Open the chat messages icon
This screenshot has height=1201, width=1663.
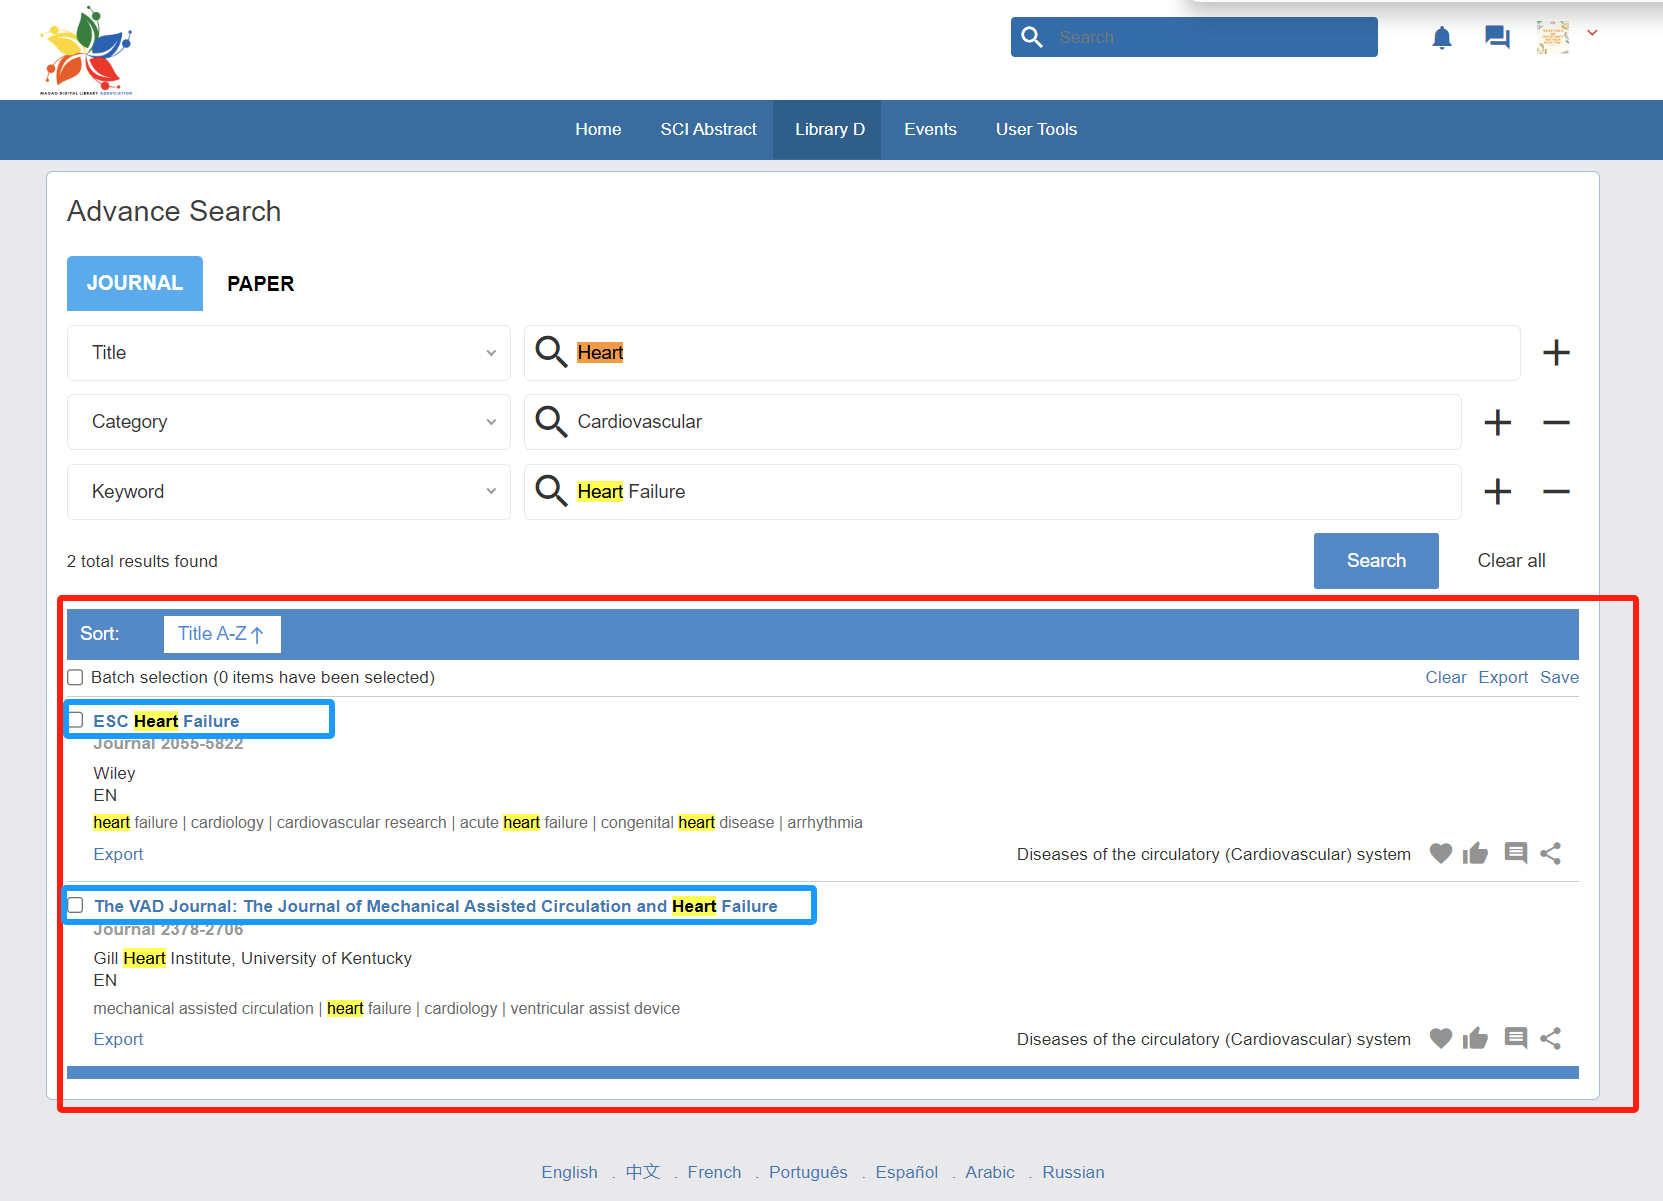coord(1497,38)
